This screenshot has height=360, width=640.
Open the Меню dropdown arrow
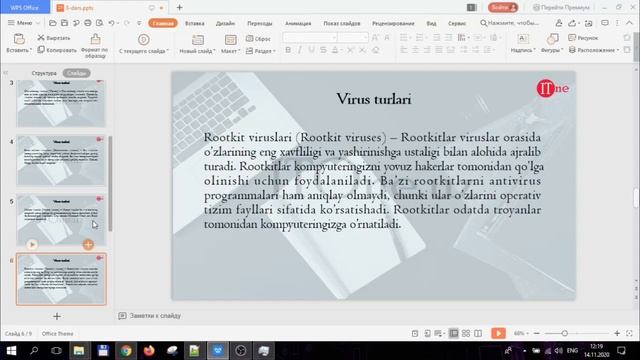click(x=38, y=23)
